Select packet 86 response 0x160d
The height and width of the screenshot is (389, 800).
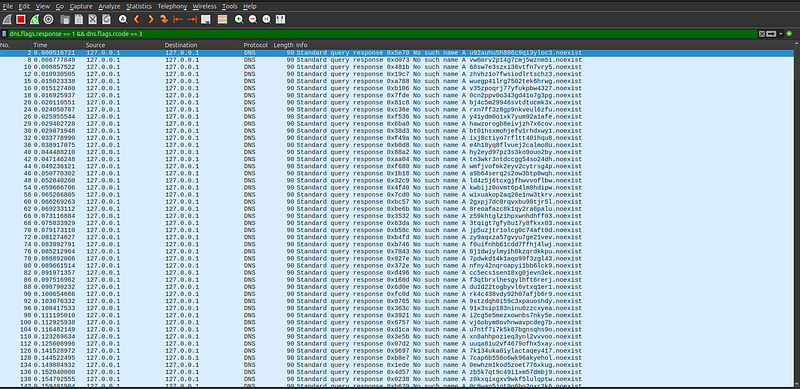396,280
